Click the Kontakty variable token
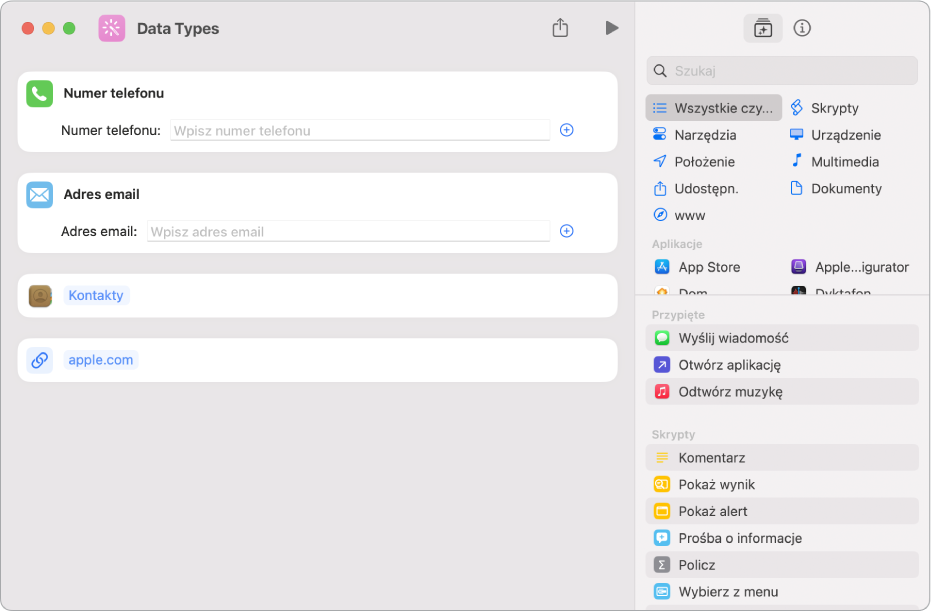Image resolution: width=931 pixels, height=612 pixels. (x=96, y=295)
